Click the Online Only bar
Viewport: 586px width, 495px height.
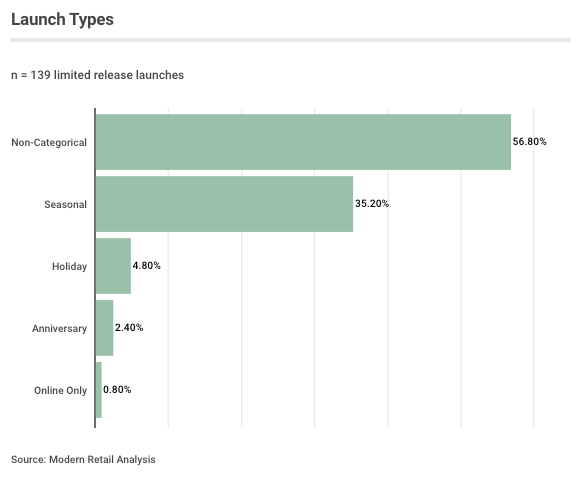pyautogui.click(x=99, y=390)
